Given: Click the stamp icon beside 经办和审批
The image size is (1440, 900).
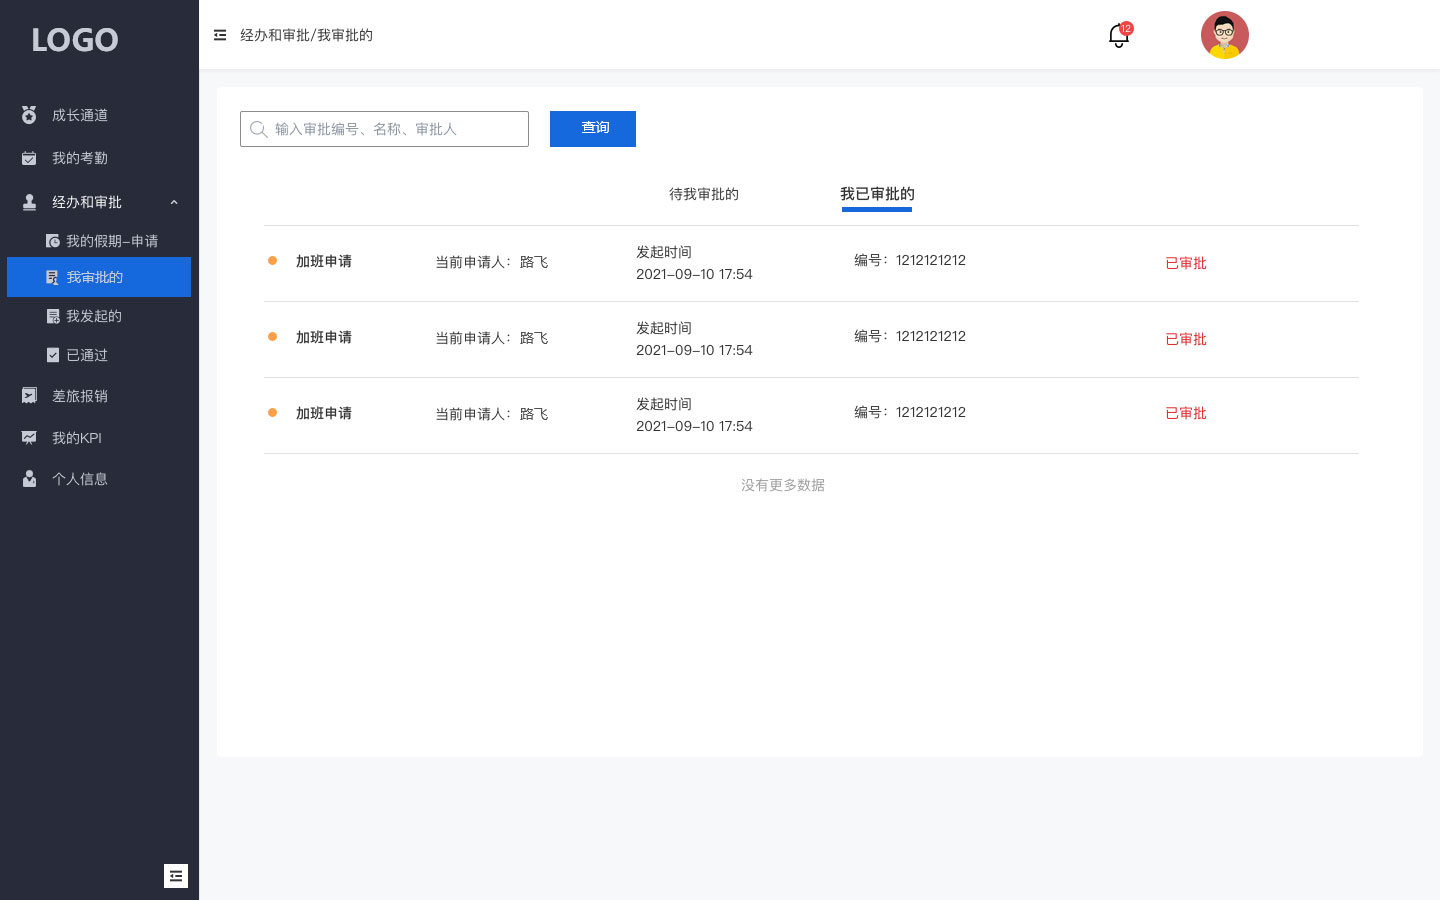Looking at the screenshot, I should point(29,202).
